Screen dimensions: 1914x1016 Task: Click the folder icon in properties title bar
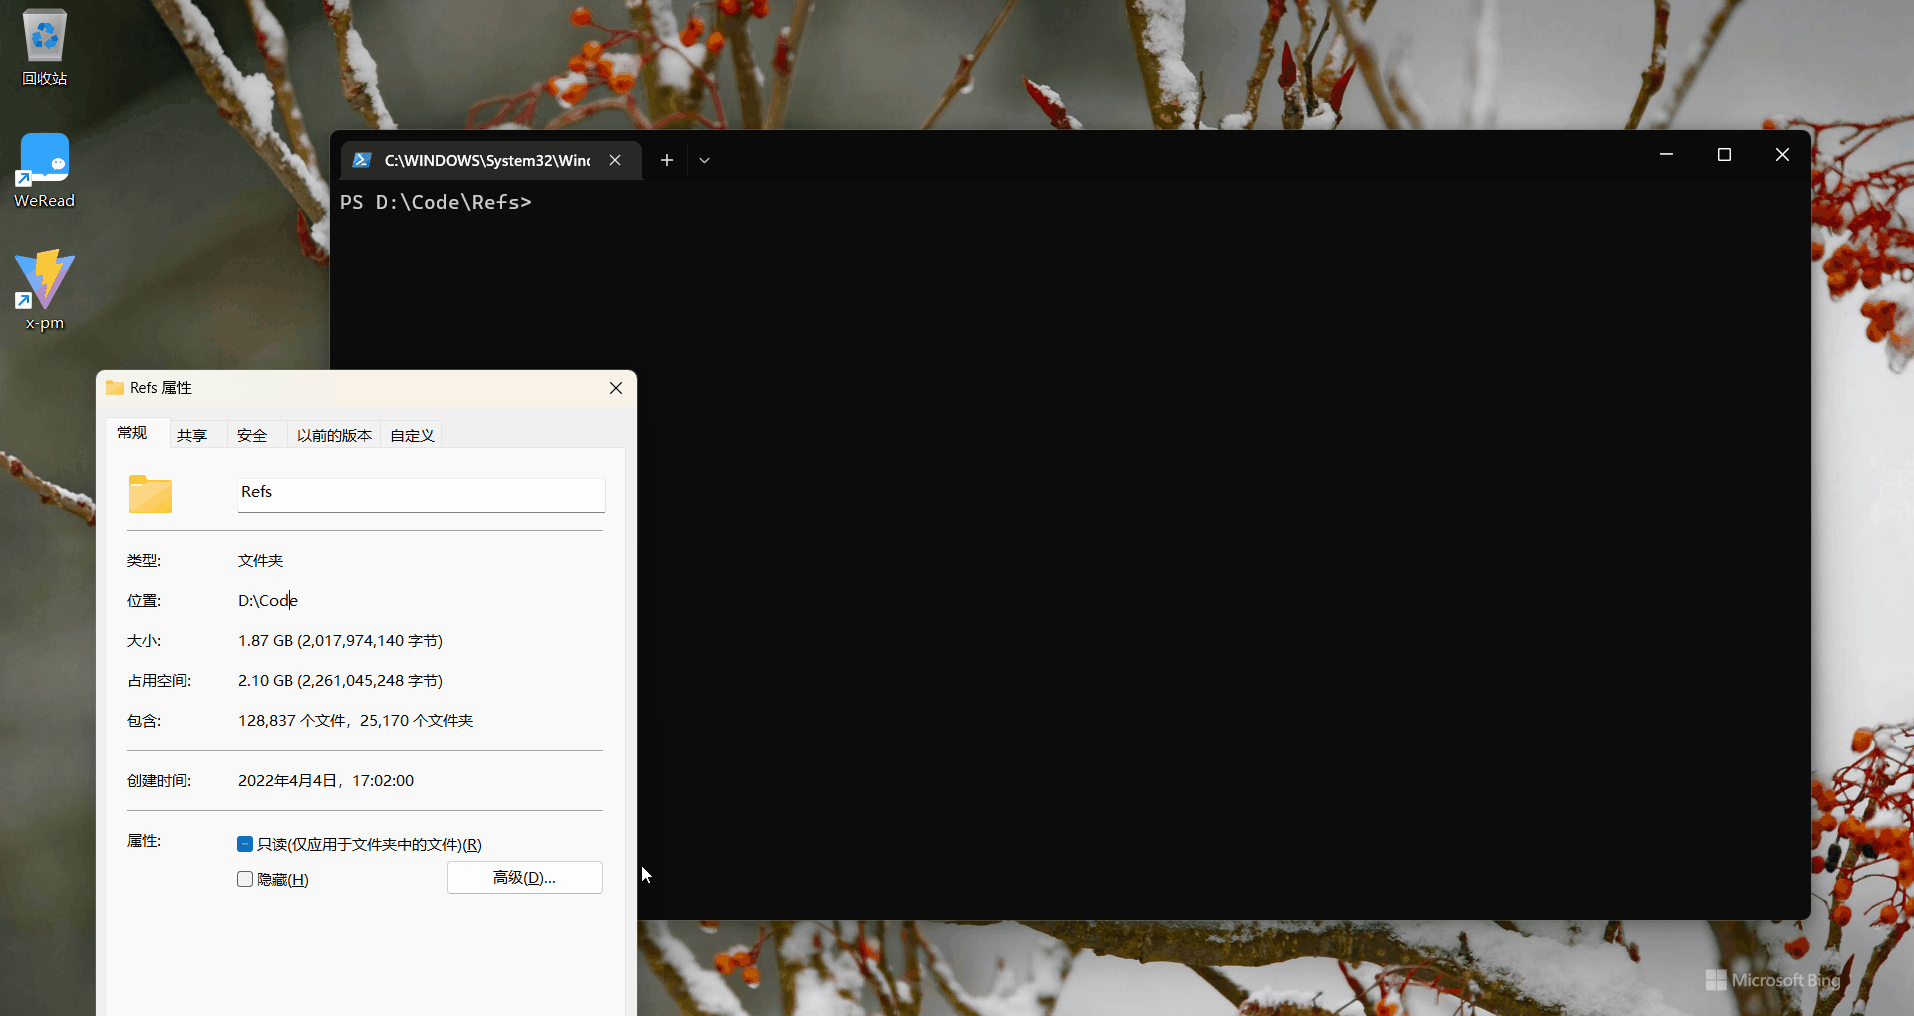(115, 387)
